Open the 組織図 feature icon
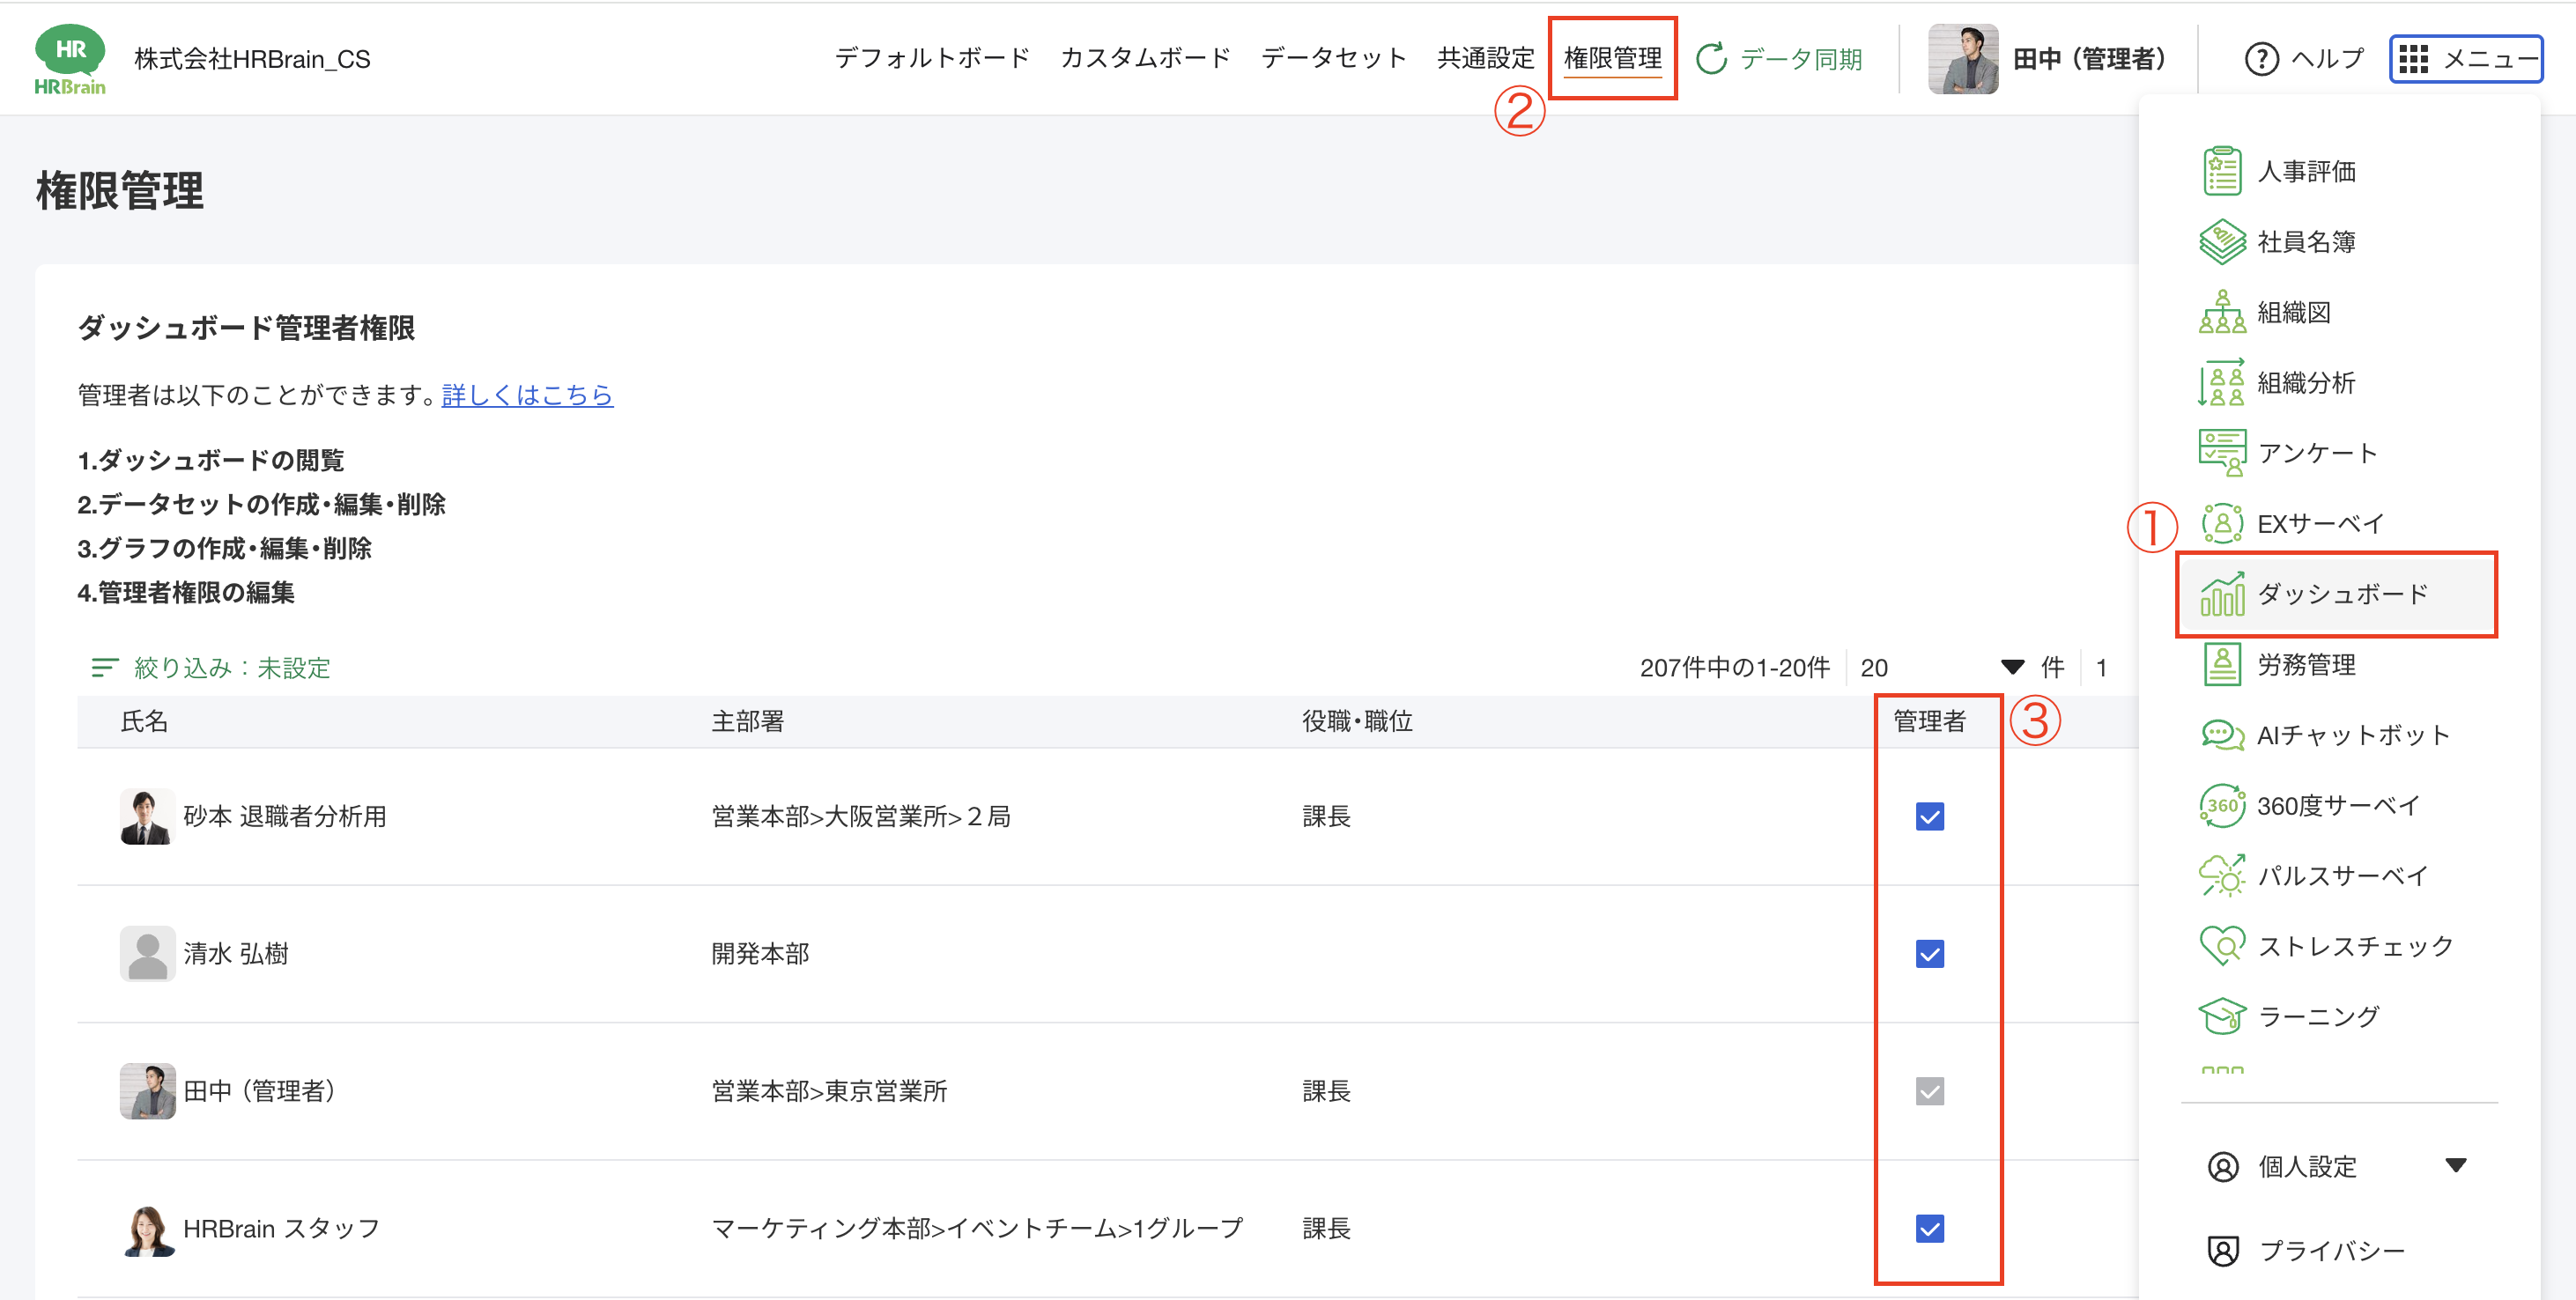Screen dimensions: 2576x1300 click(x=2222, y=312)
